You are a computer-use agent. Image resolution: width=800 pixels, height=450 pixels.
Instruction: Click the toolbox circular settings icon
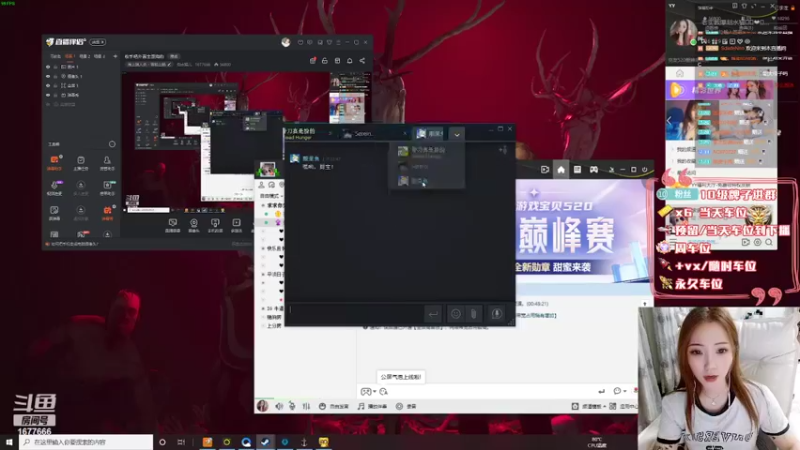pos(112,144)
